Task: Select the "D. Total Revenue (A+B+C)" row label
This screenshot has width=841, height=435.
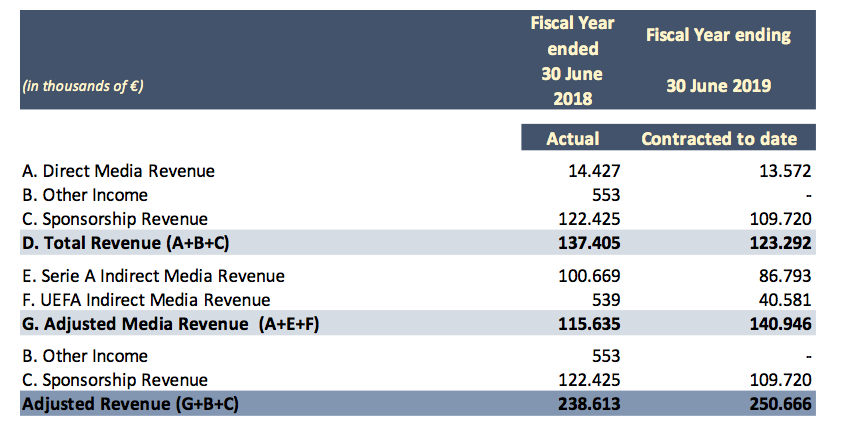Action: pos(123,243)
